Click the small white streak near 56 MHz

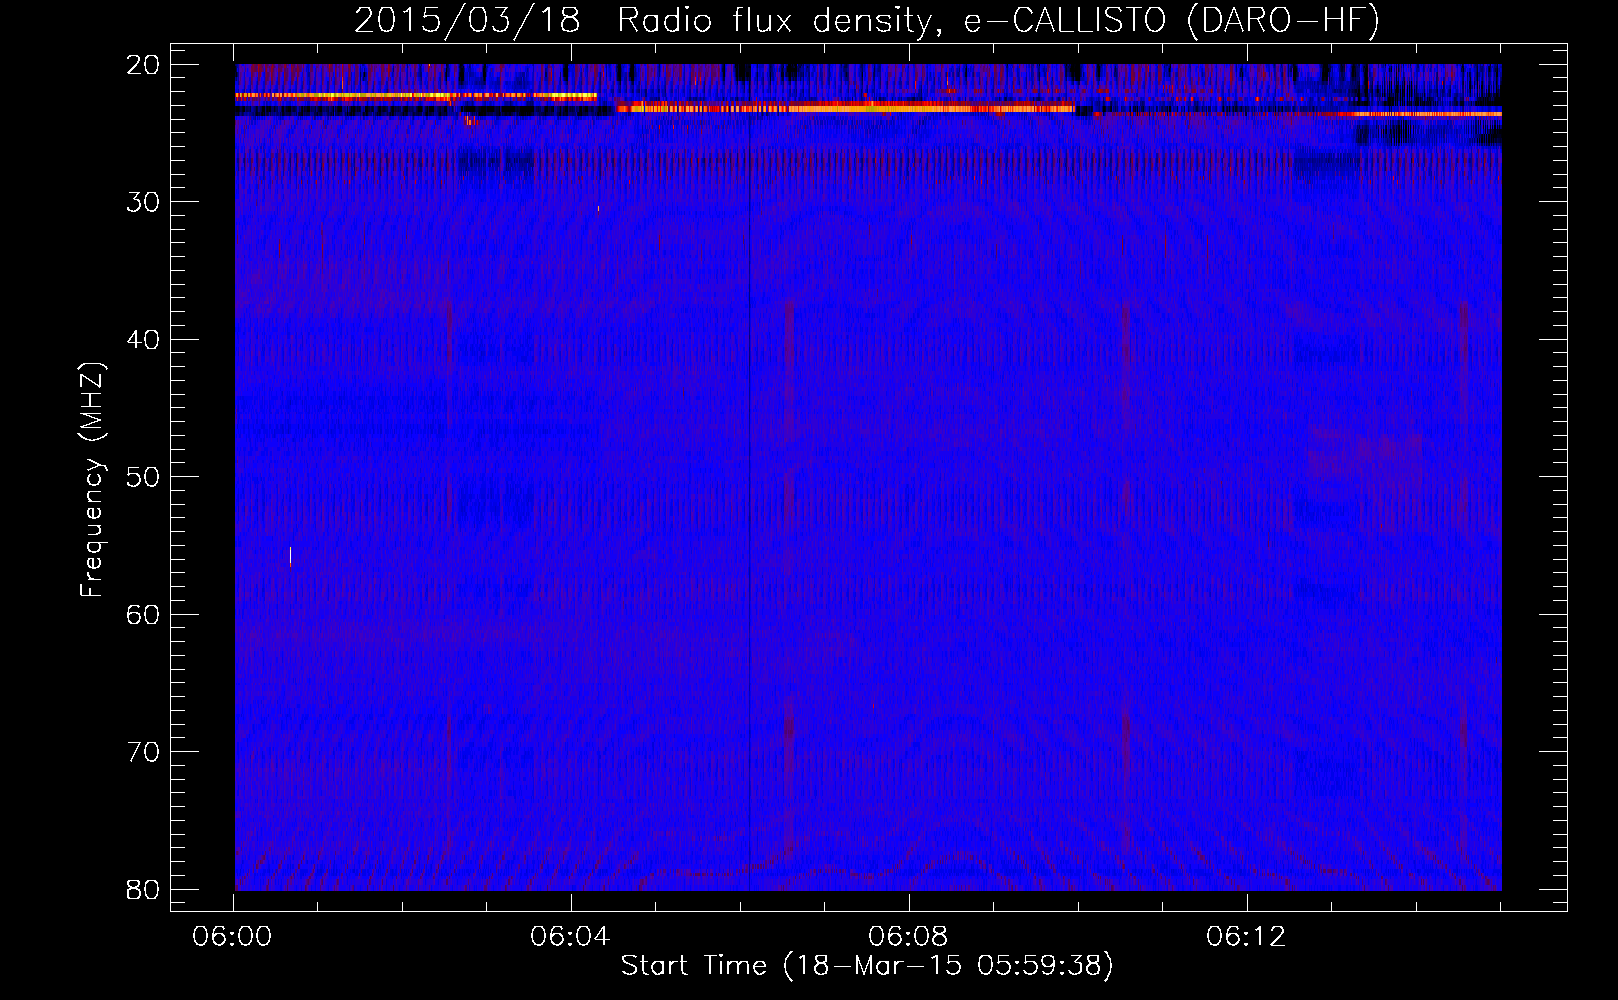click(x=290, y=556)
